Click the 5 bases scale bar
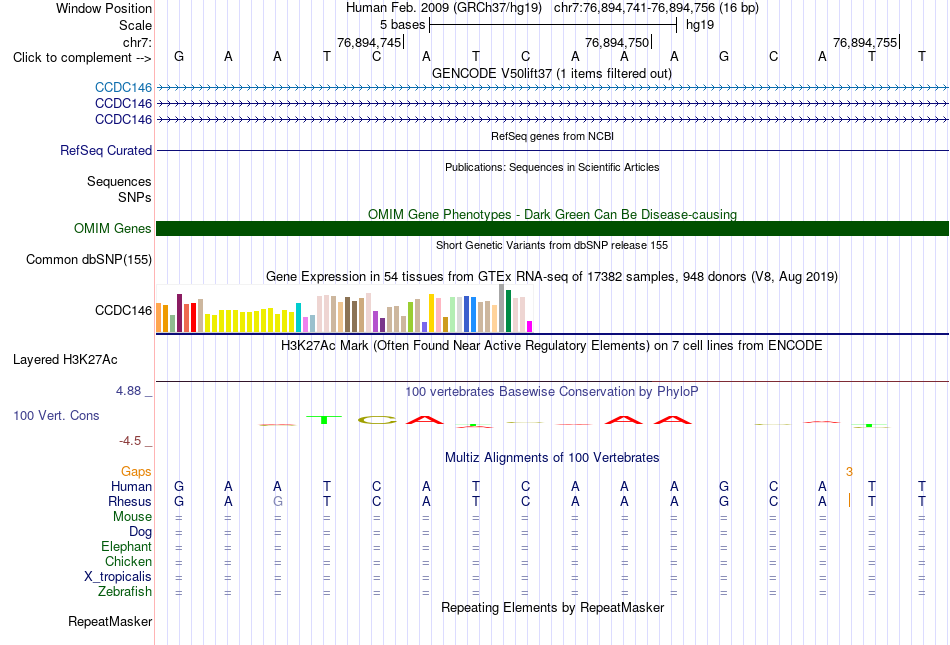This screenshot has height=645, width=950. coord(553,25)
